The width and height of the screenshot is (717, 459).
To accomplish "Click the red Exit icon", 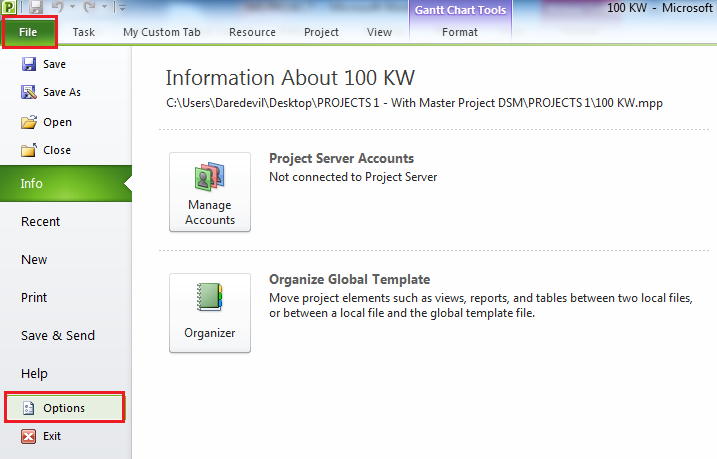I will [28, 436].
